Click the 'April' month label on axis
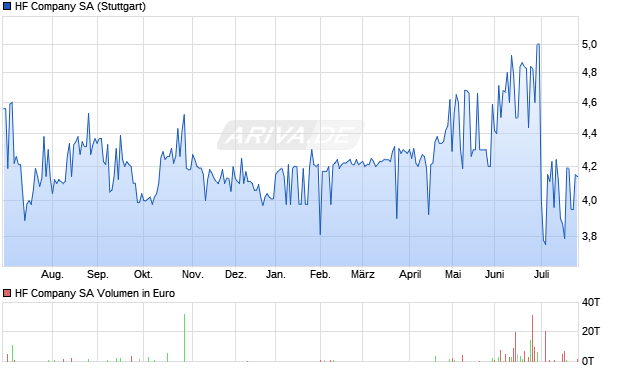Viewport: 620px width, 371px height. [x=410, y=274]
